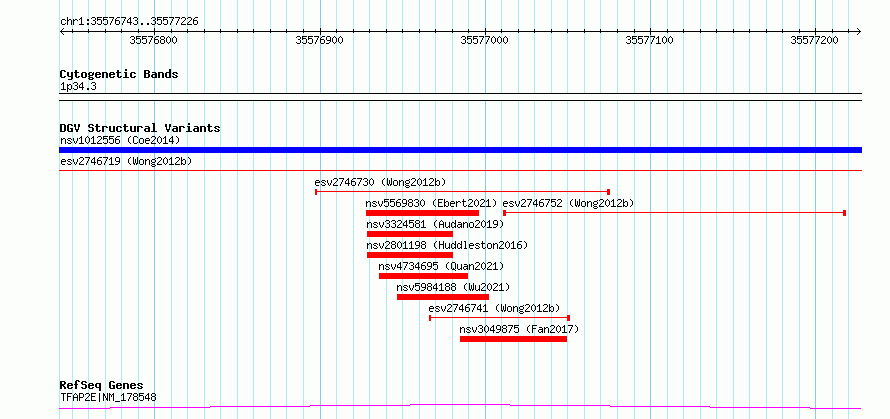
Task: Click the RefSeq Genes track title
Action: pos(101,386)
